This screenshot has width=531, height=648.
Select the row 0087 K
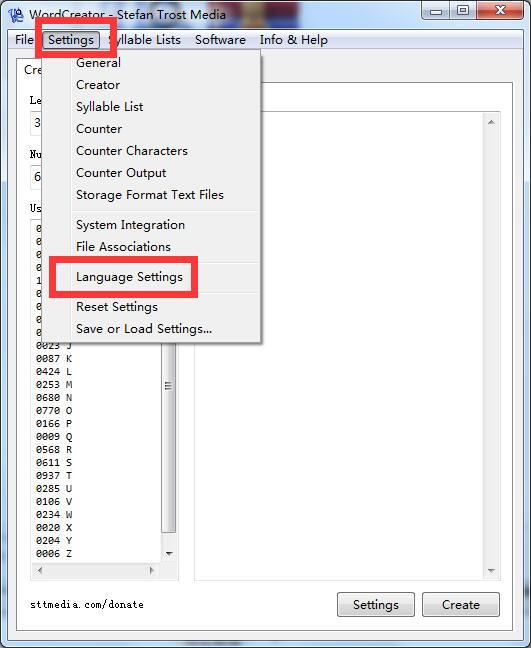(54, 359)
